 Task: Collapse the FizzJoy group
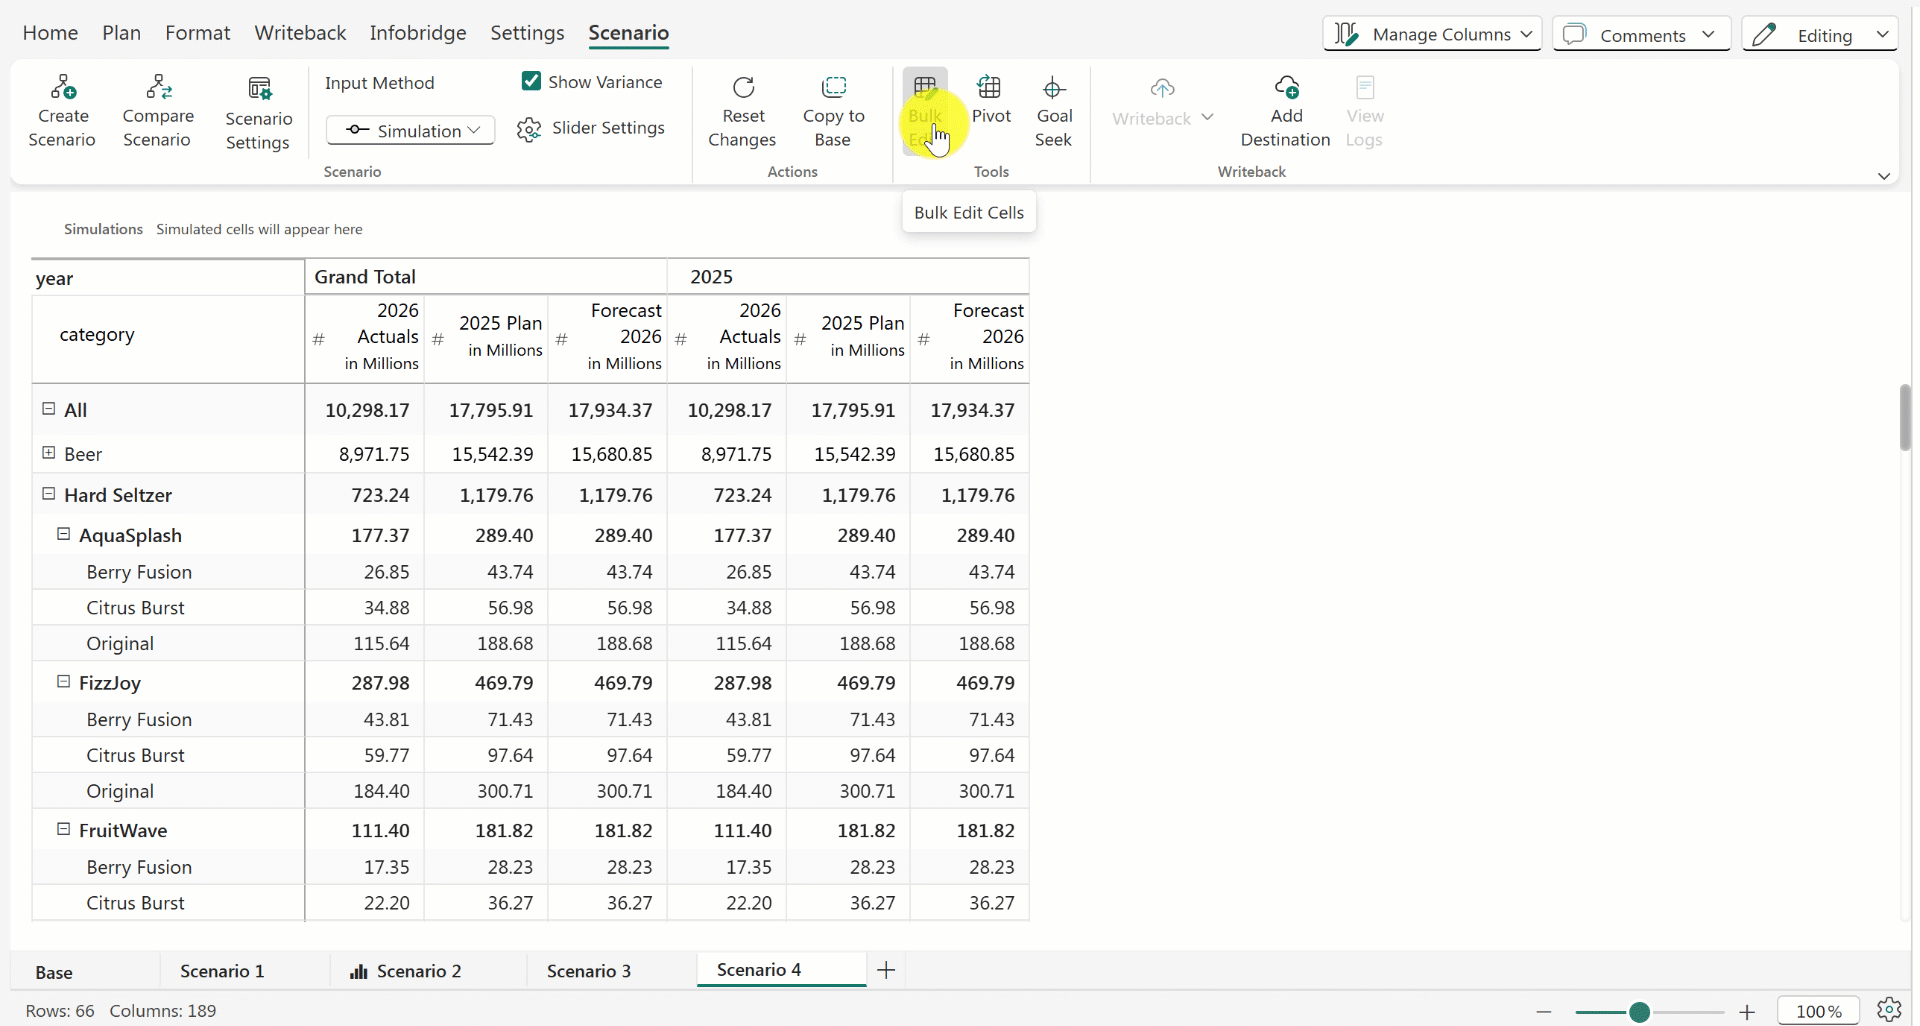pyautogui.click(x=63, y=682)
